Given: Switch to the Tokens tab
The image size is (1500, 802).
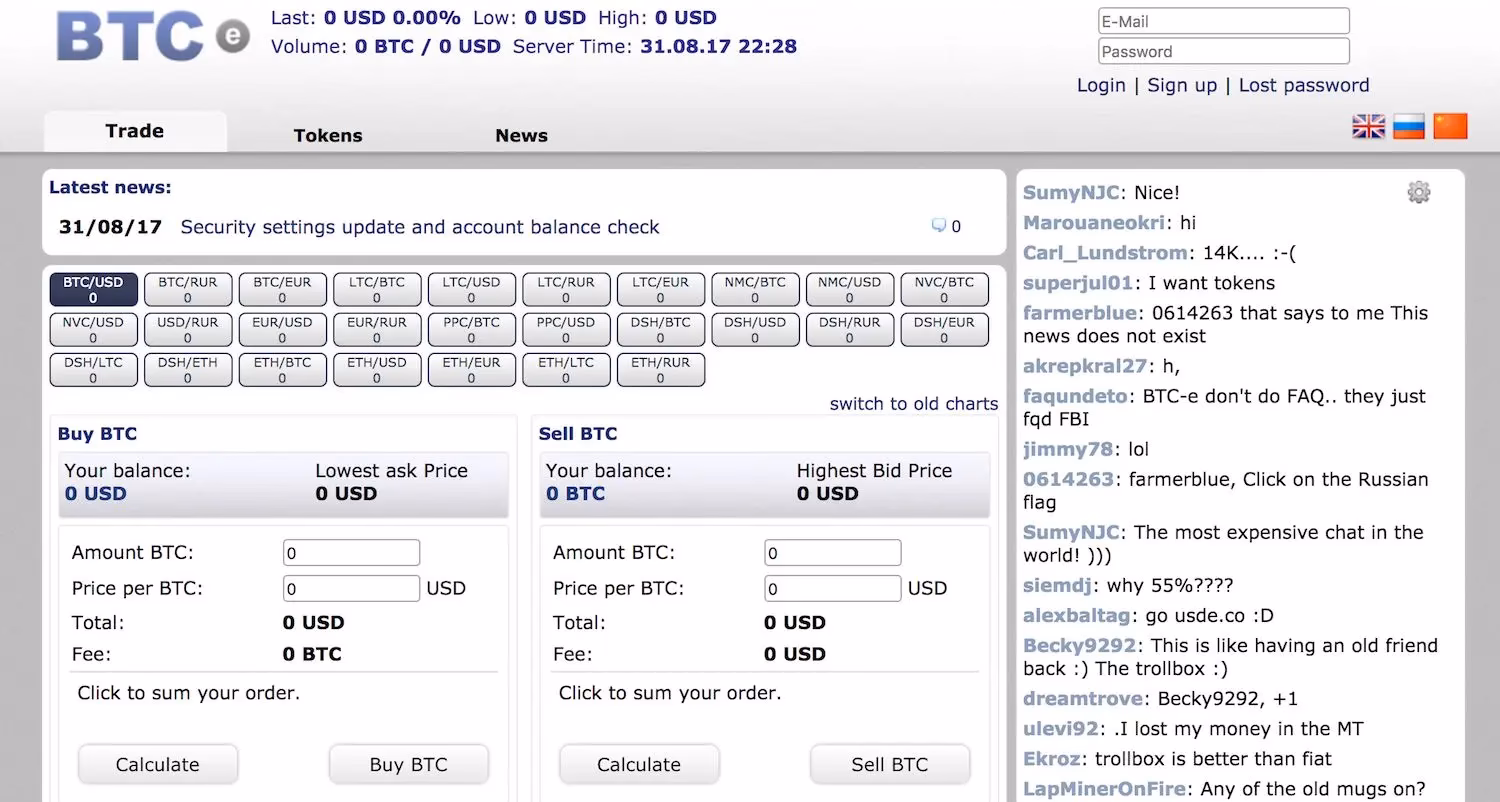Looking at the screenshot, I should tap(327, 135).
